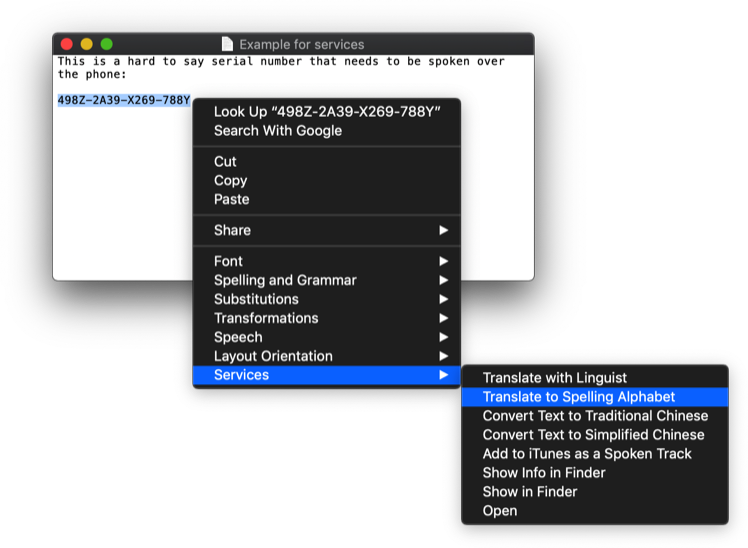Click the yellow minimize window button
The width and height of the screenshot is (748, 548).
(x=87, y=44)
